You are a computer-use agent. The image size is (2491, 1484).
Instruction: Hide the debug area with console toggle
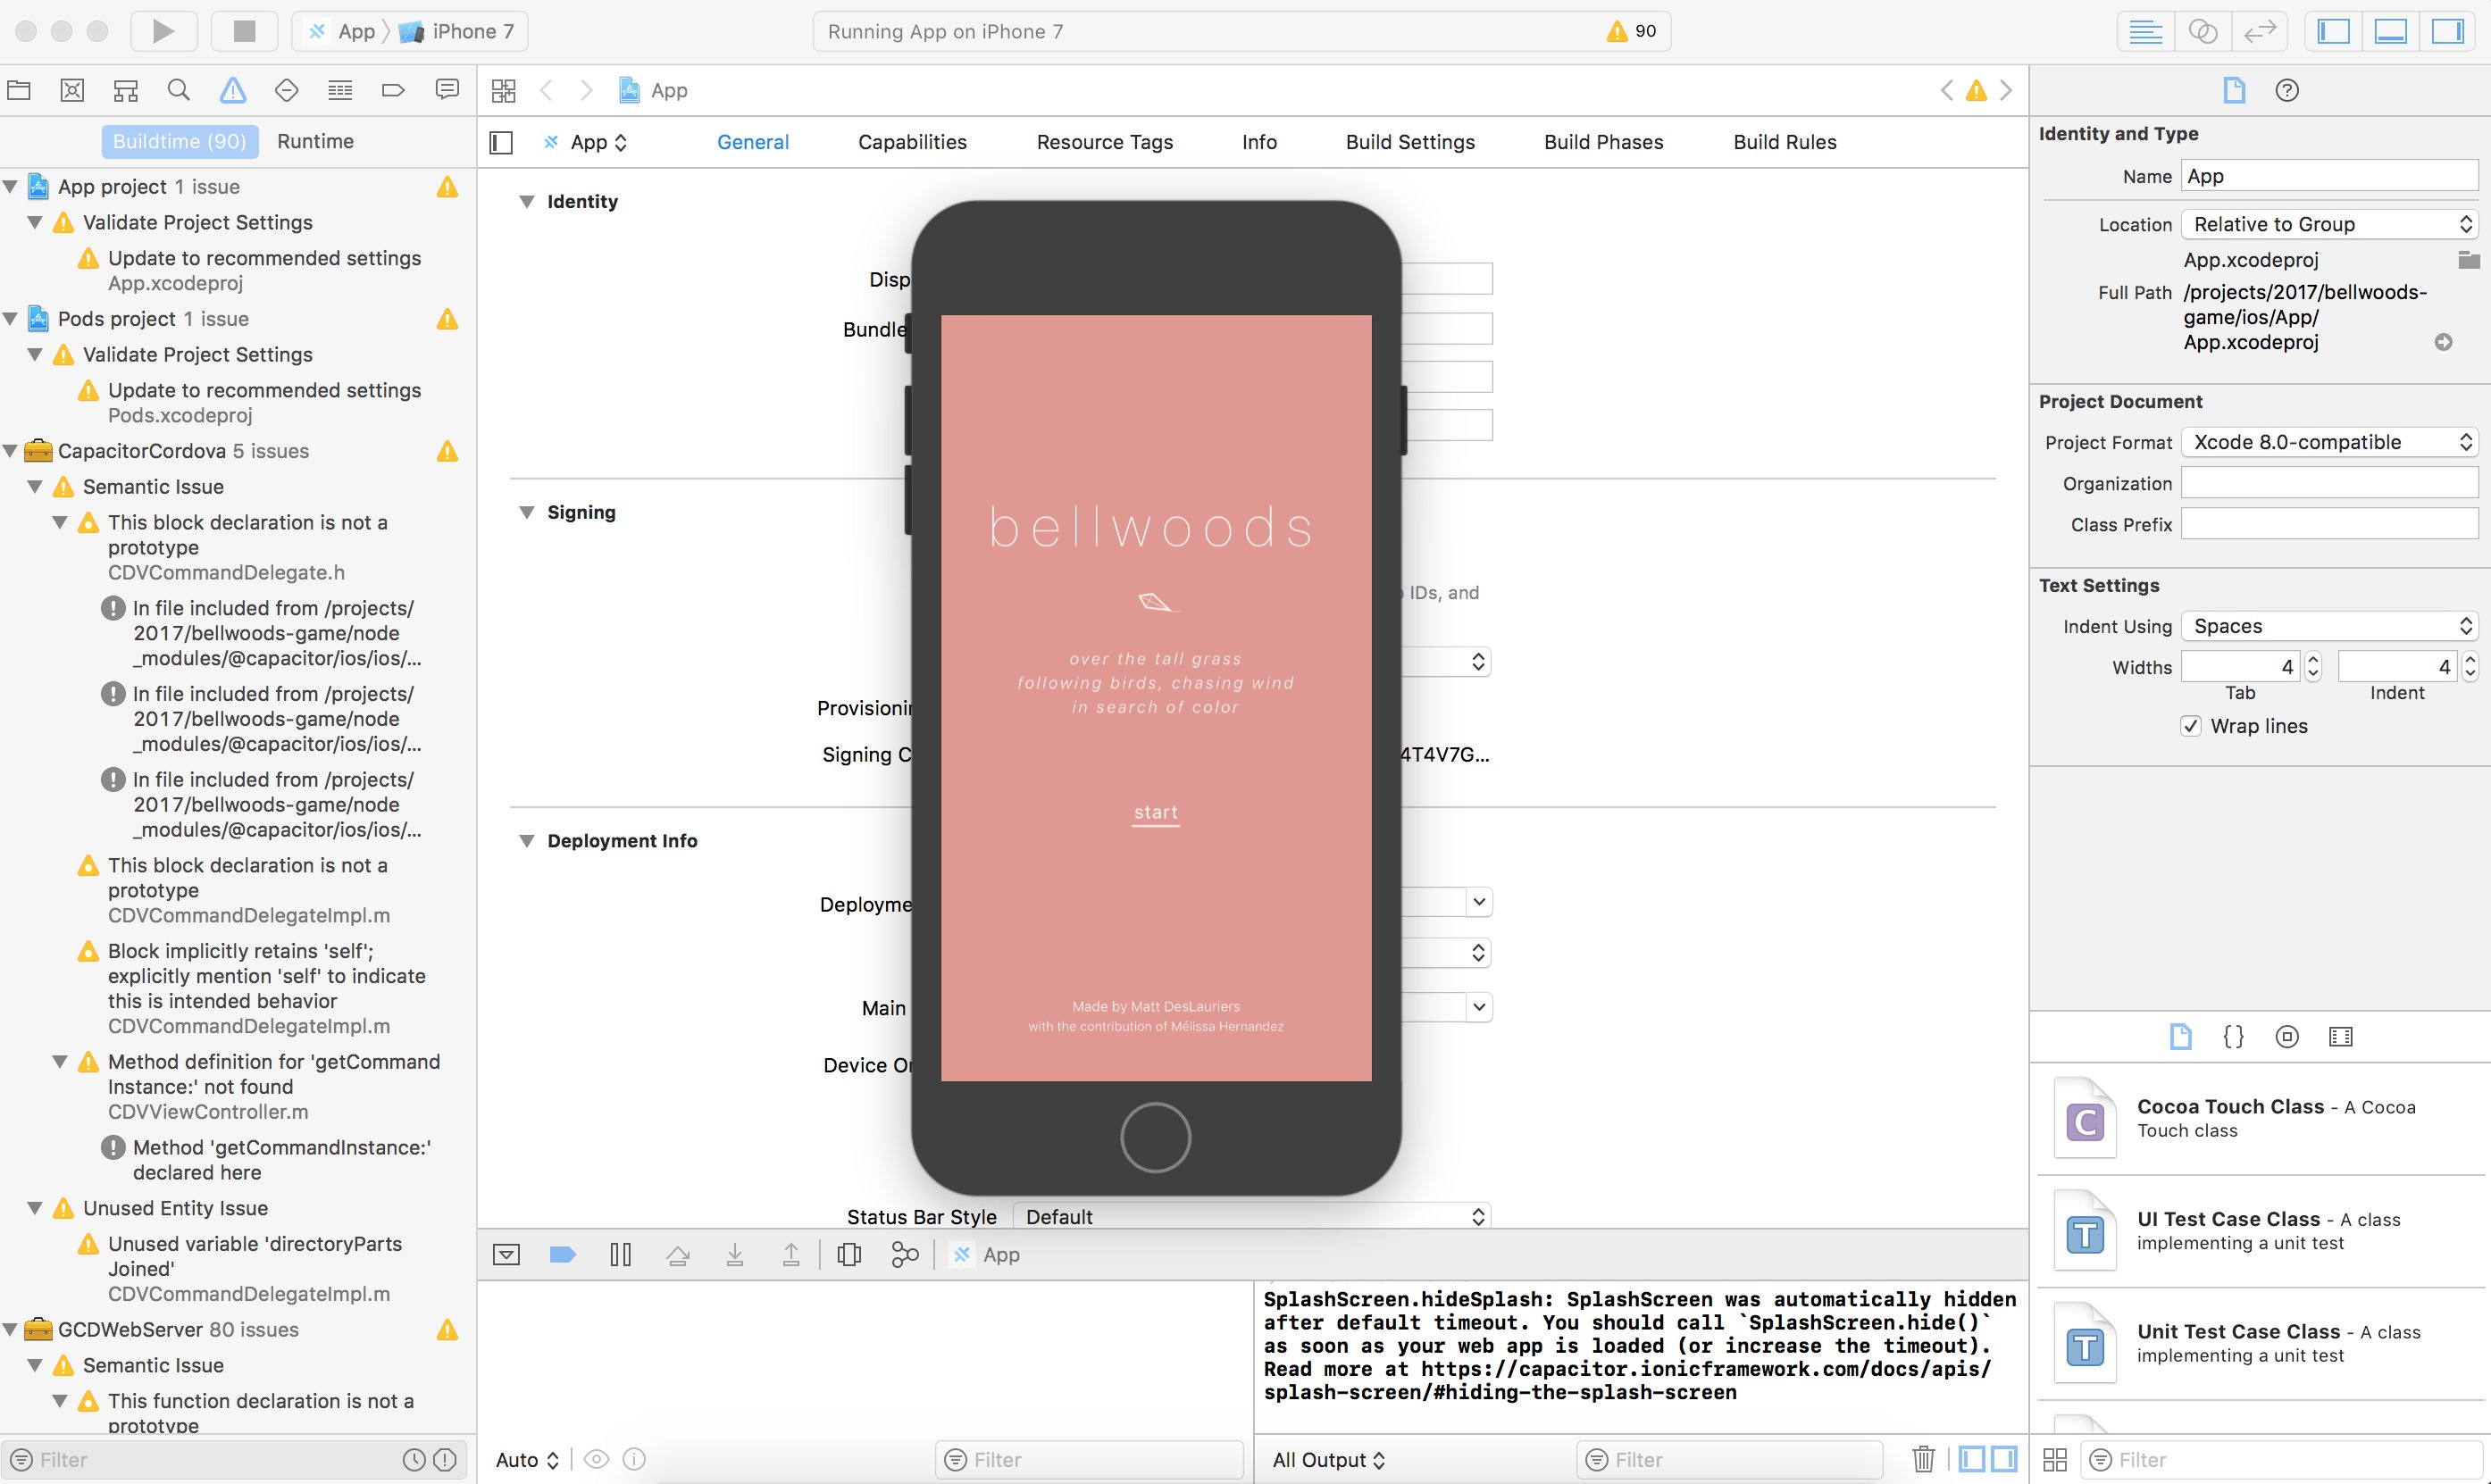click(506, 1254)
